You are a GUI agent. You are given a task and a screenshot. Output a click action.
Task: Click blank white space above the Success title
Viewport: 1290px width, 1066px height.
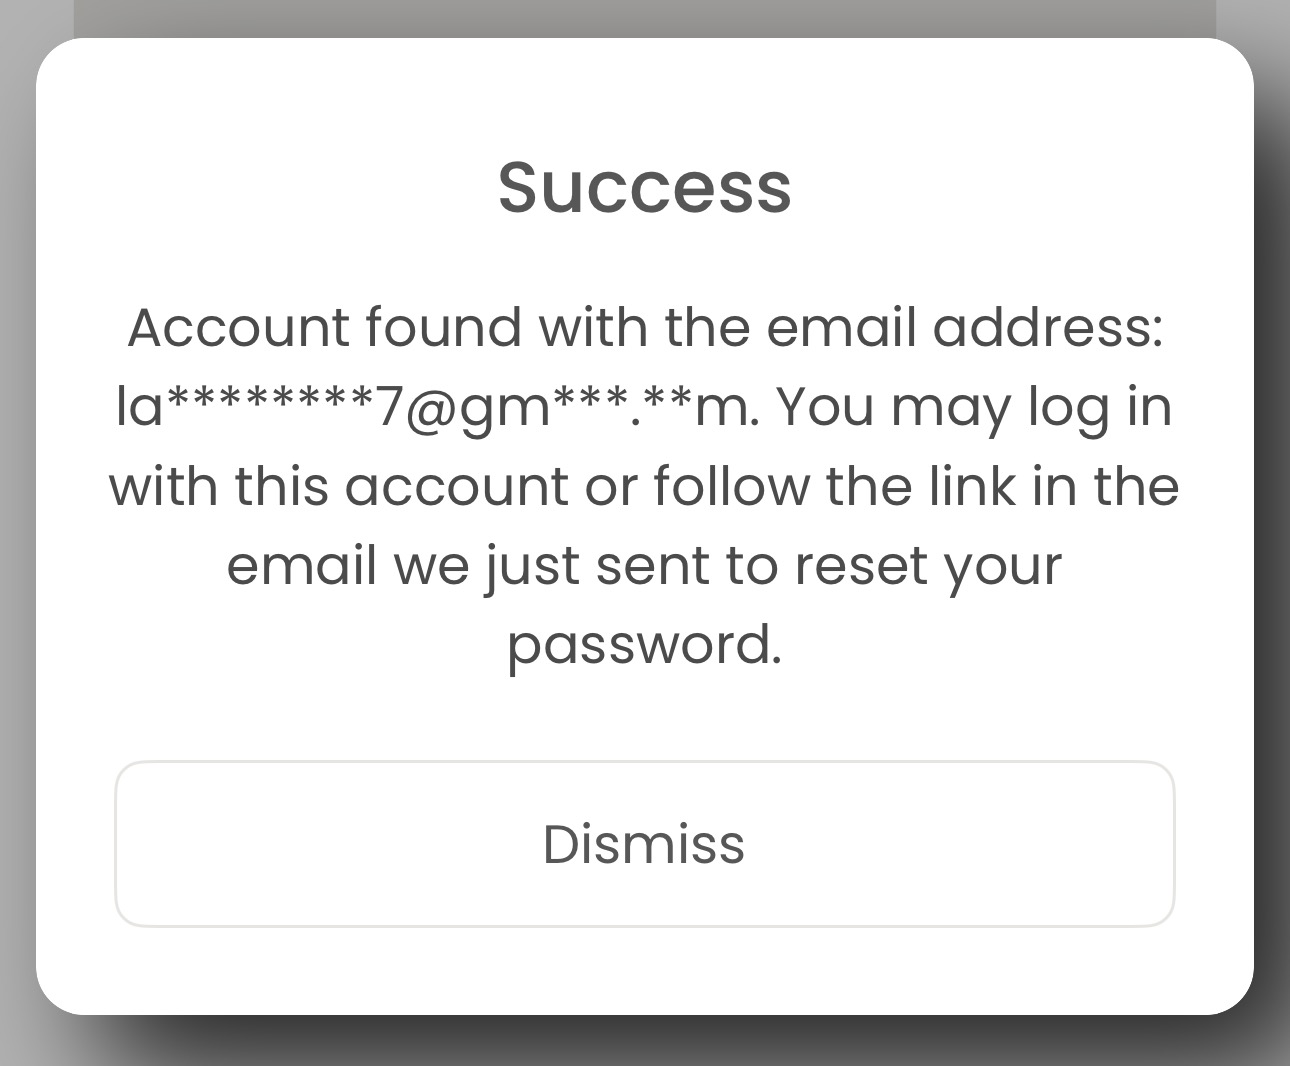click(644, 95)
